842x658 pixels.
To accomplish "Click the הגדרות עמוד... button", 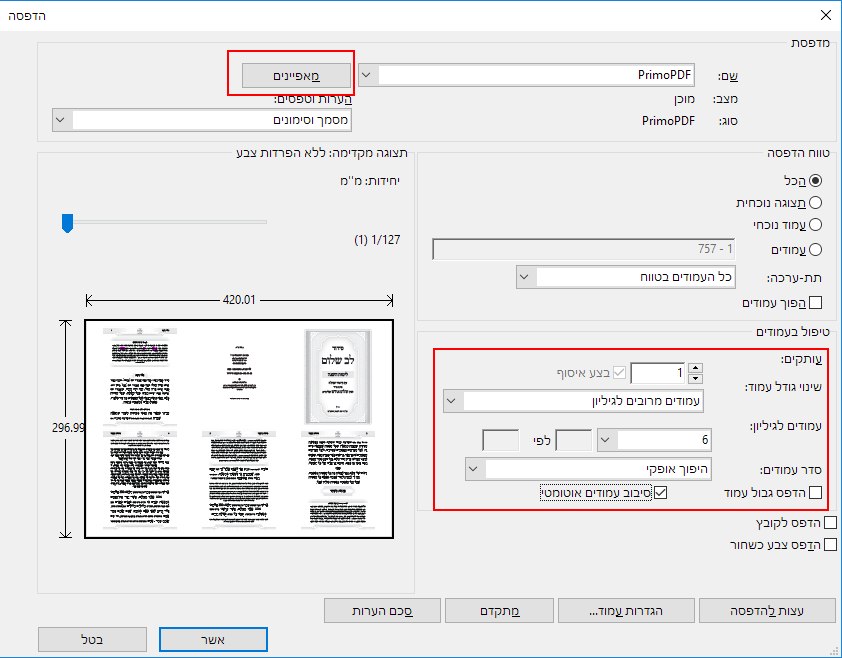I will (x=626, y=611).
